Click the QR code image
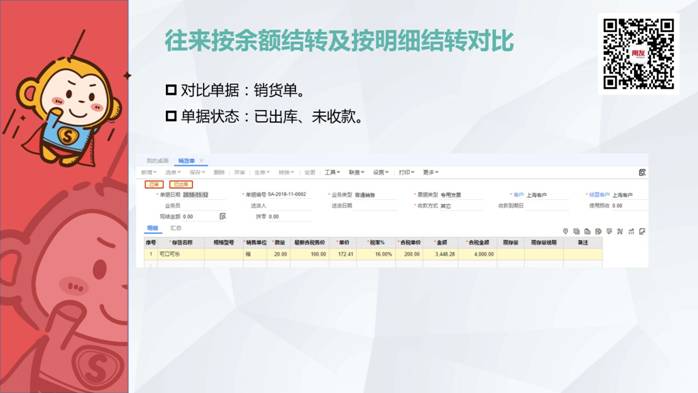 tap(638, 54)
